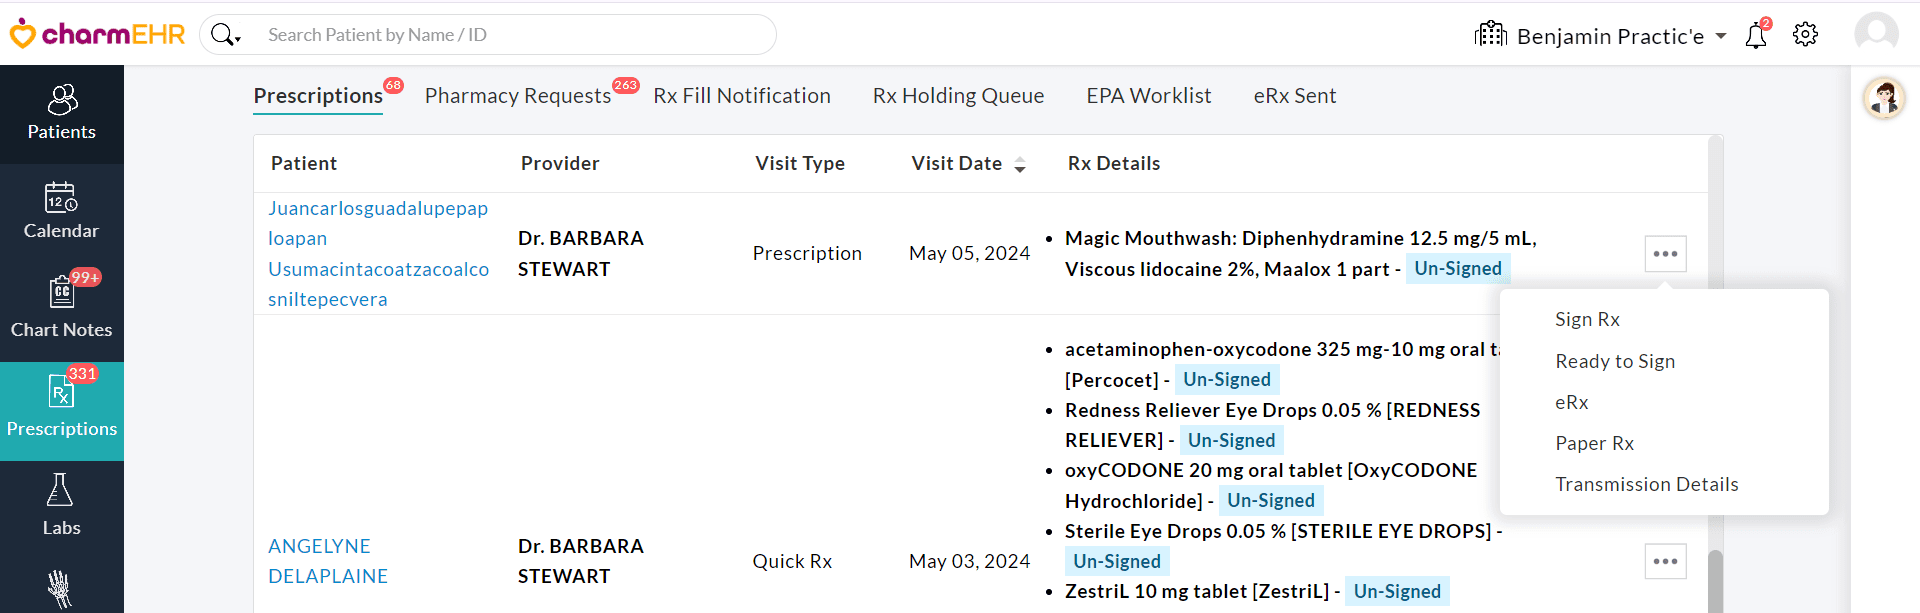Open the Patients section in sidebar
This screenshot has height=613, width=1920.
pos(61,113)
